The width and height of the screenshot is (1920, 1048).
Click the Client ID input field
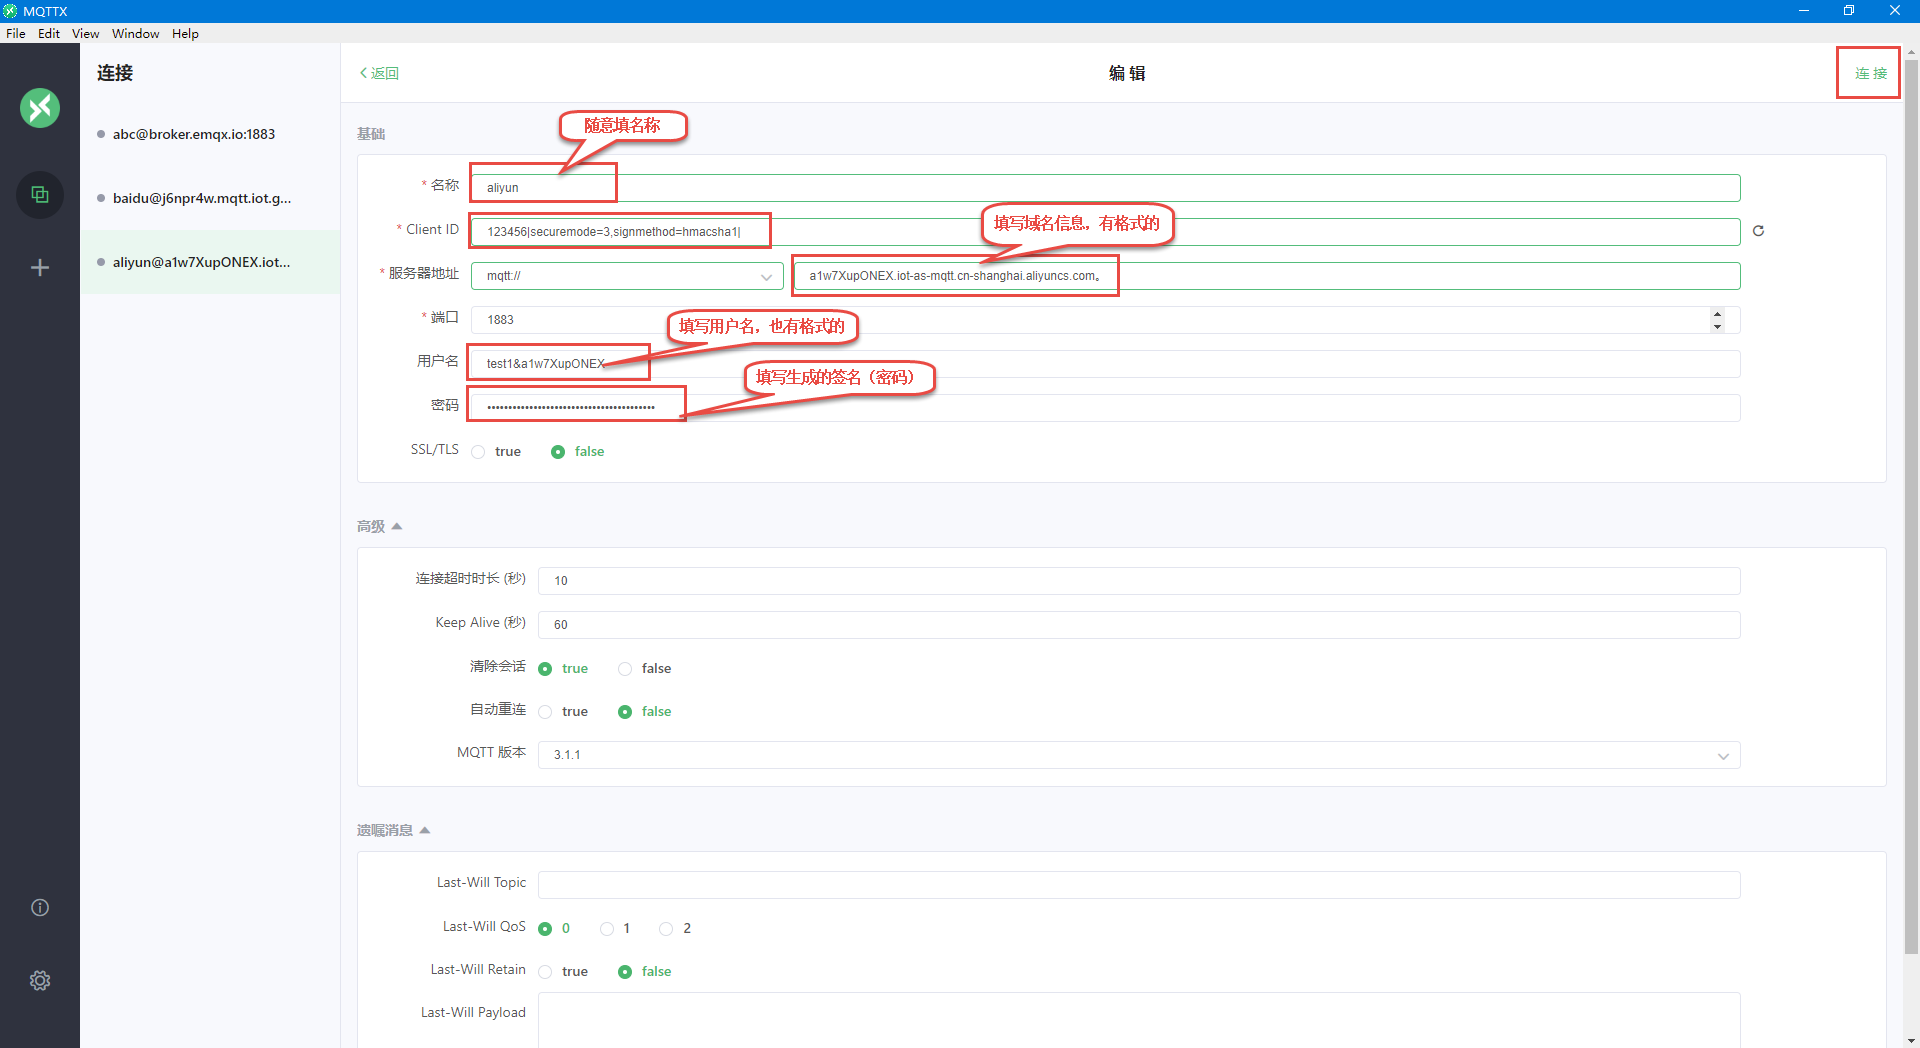click(1105, 232)
